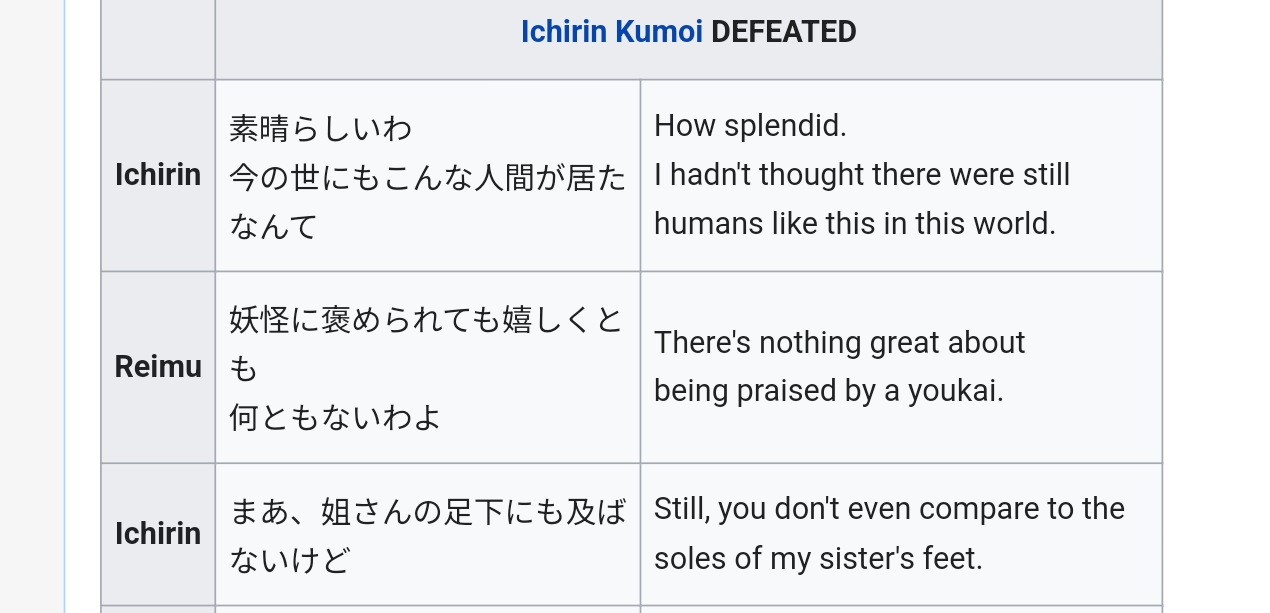This screenshot has height=613, width=1270.
Task: Click the line まあ、姐さんの足下にも及ば
Action: 427,512
